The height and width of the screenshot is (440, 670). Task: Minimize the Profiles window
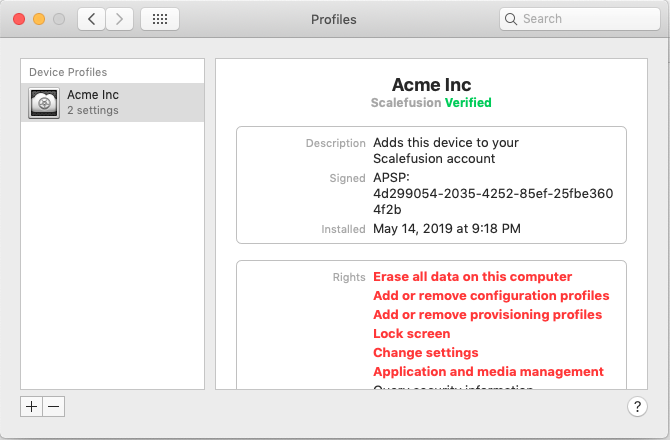click(39, 19)
